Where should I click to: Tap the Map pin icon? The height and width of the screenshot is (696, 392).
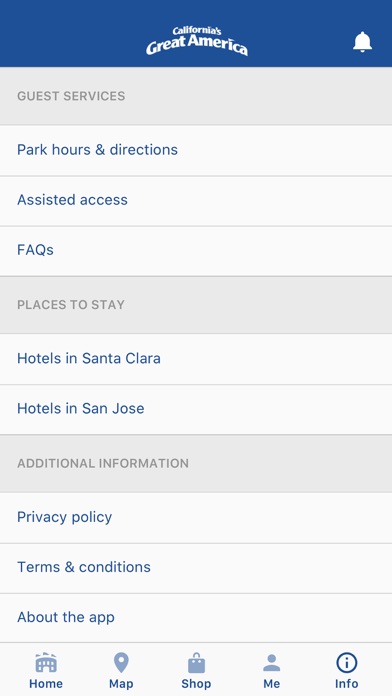click(x=121, y=663)
